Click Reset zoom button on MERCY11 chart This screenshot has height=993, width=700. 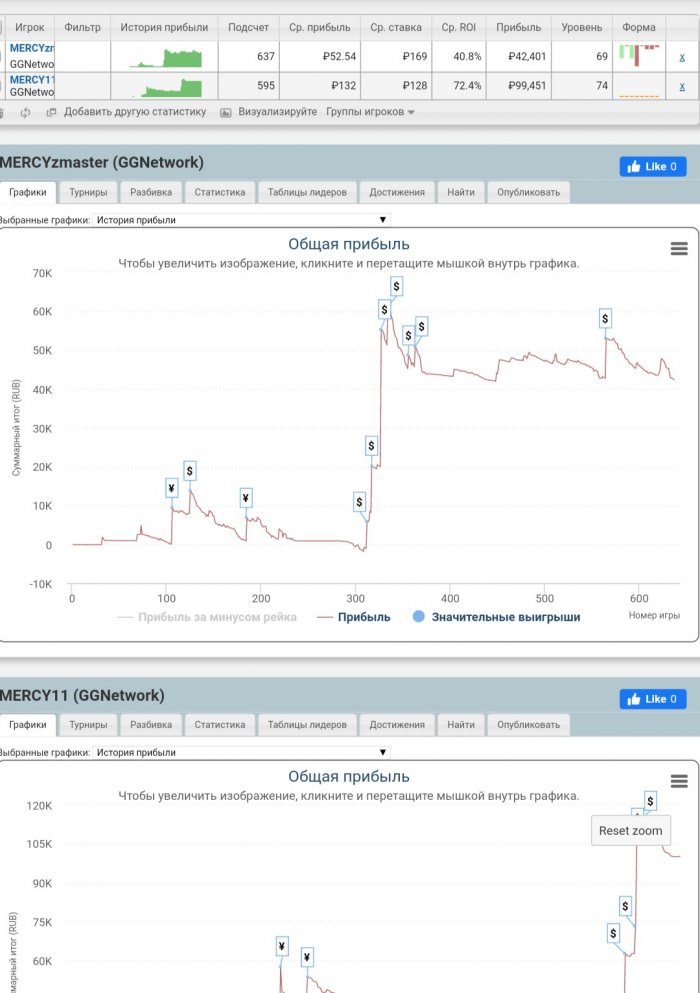(x=630, y=830)
